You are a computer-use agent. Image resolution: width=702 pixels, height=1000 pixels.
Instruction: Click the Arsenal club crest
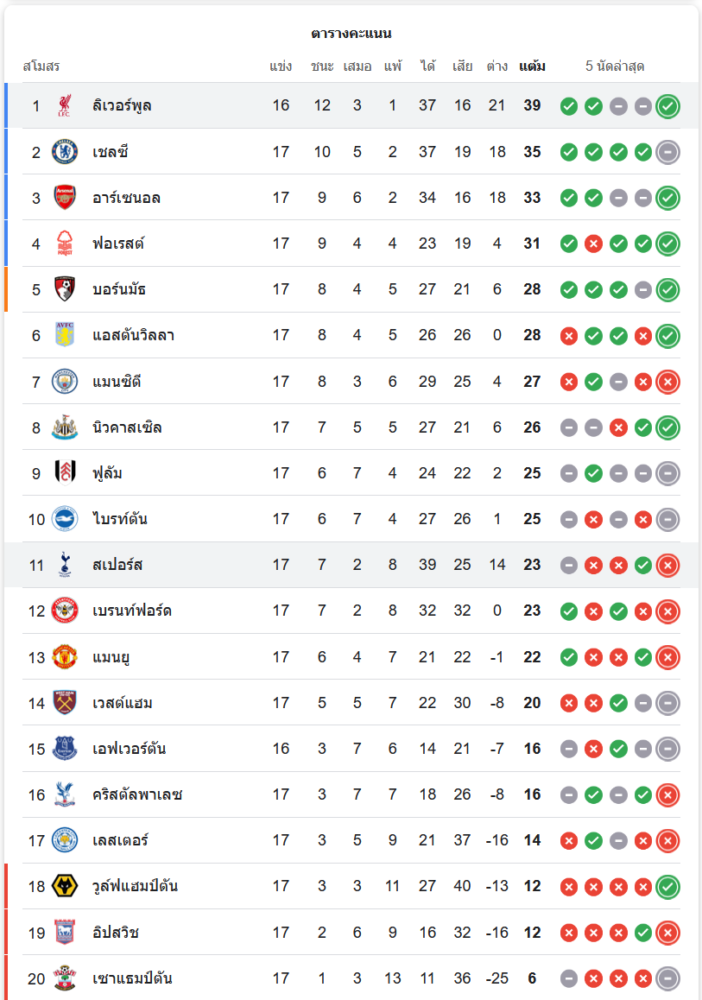pos(65,198)
